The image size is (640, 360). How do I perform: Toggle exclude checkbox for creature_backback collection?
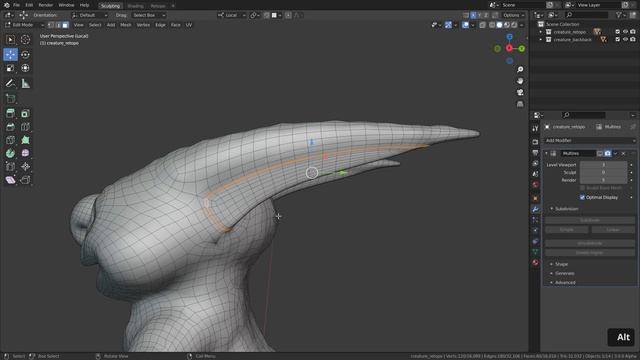pyautogui.click(x=618, y=40)
